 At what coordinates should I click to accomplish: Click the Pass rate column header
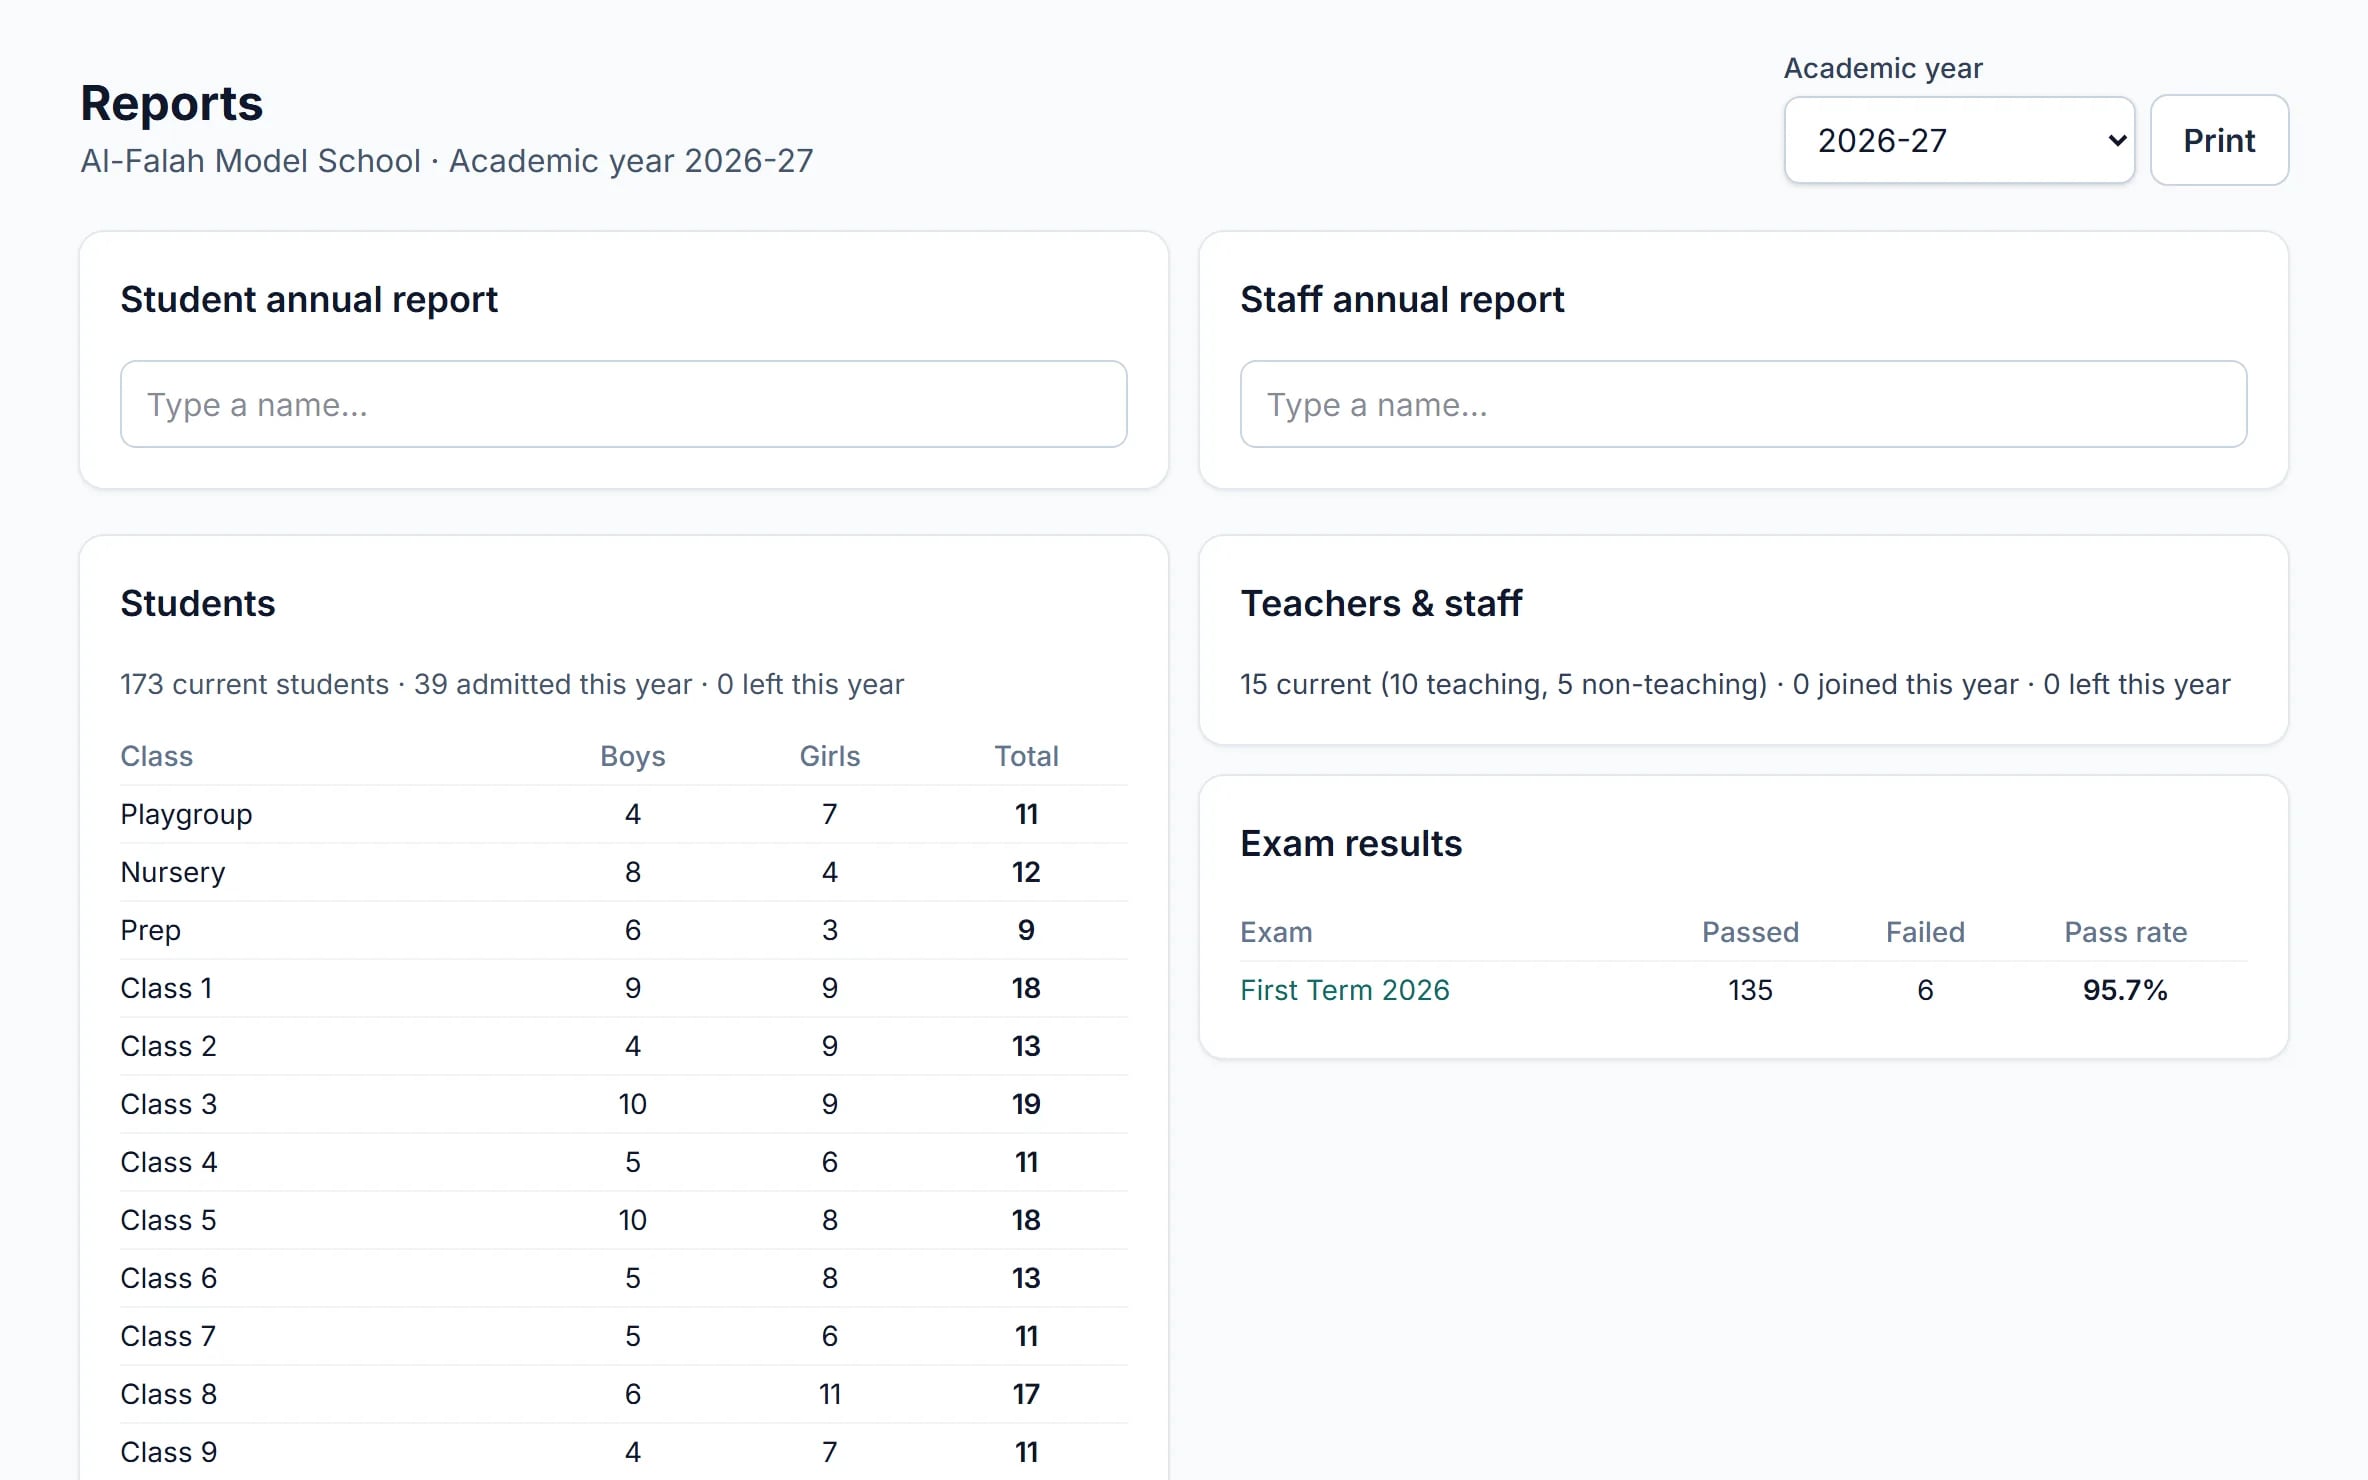click(x=2125, y=932)
